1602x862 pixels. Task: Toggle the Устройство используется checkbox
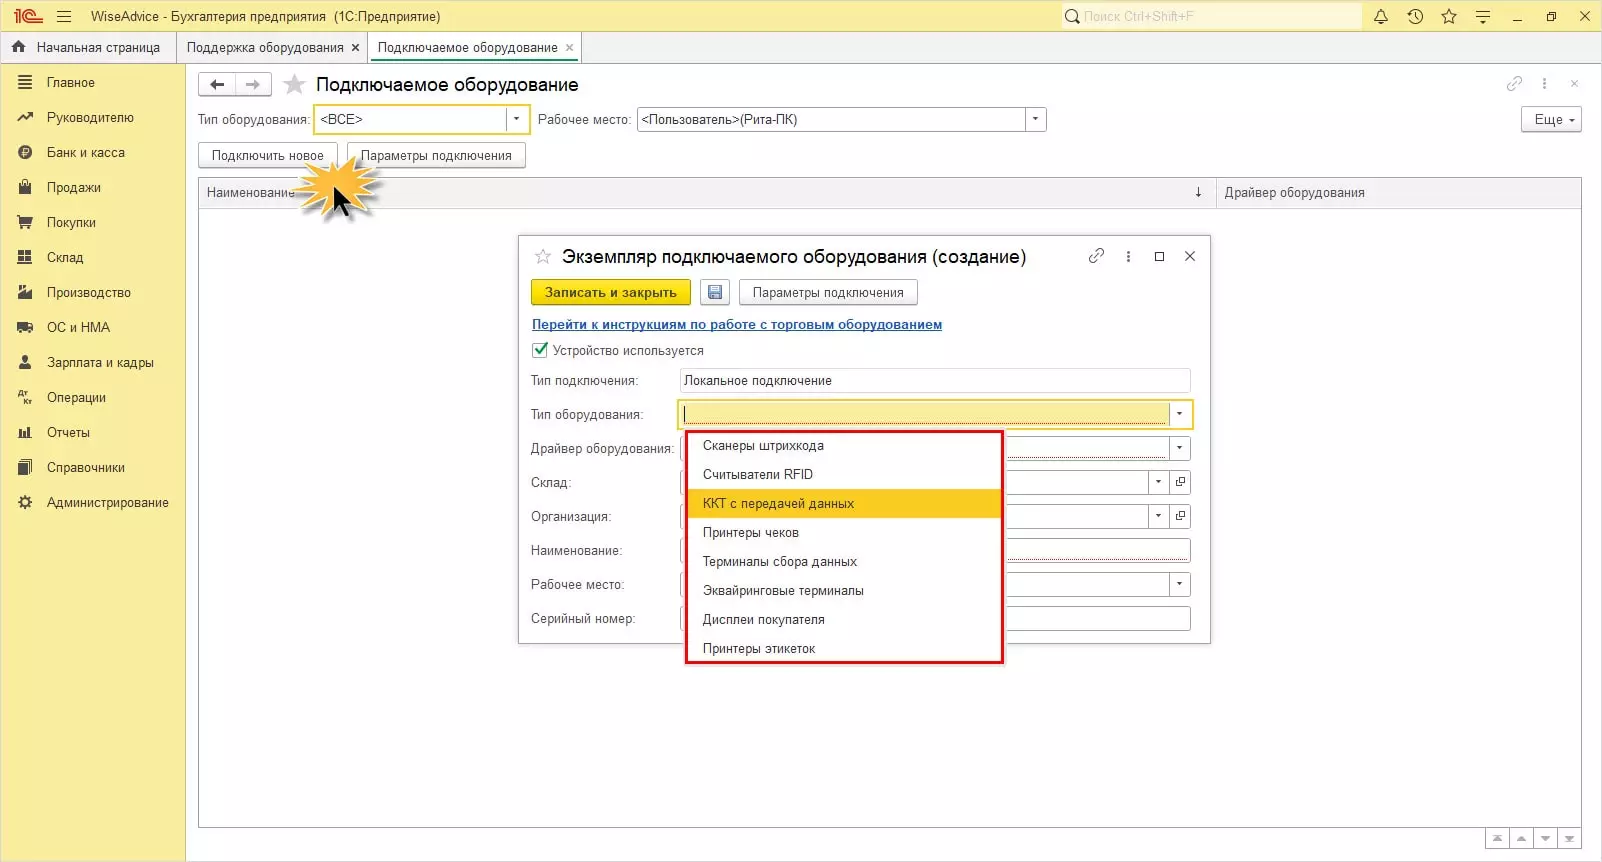[x=540, y=350]
